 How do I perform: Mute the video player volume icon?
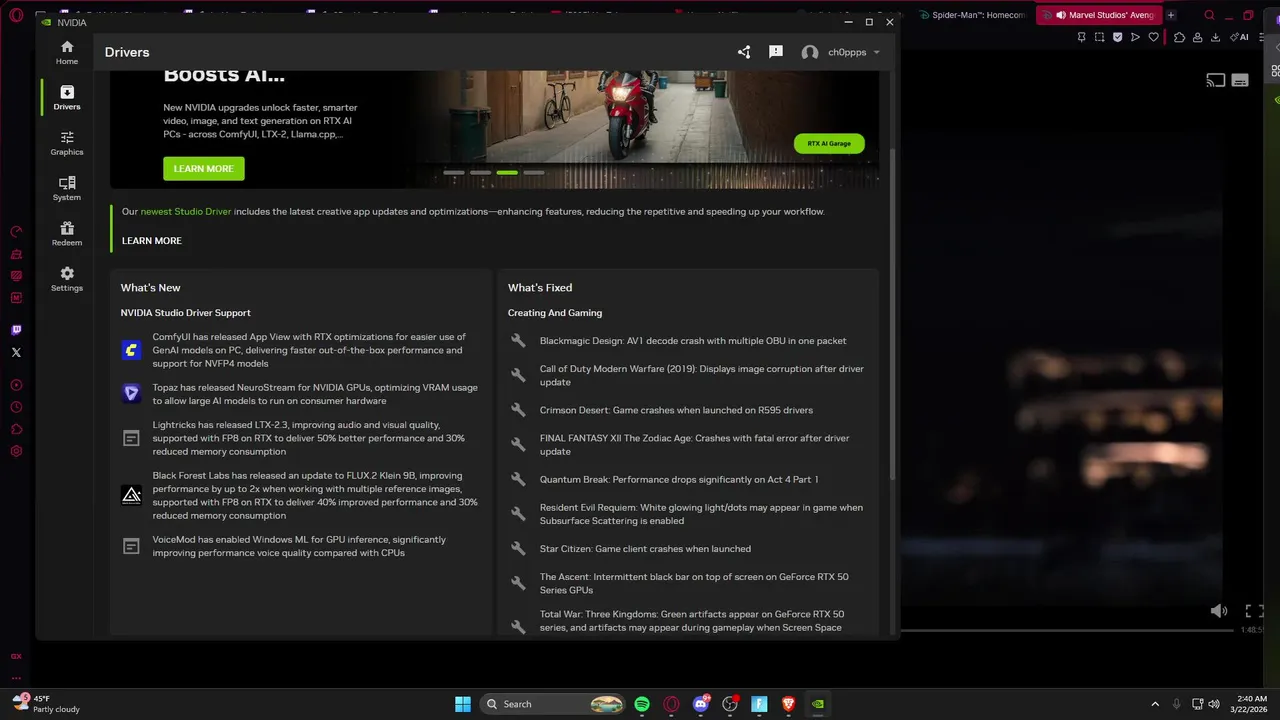pos(1218,611)
